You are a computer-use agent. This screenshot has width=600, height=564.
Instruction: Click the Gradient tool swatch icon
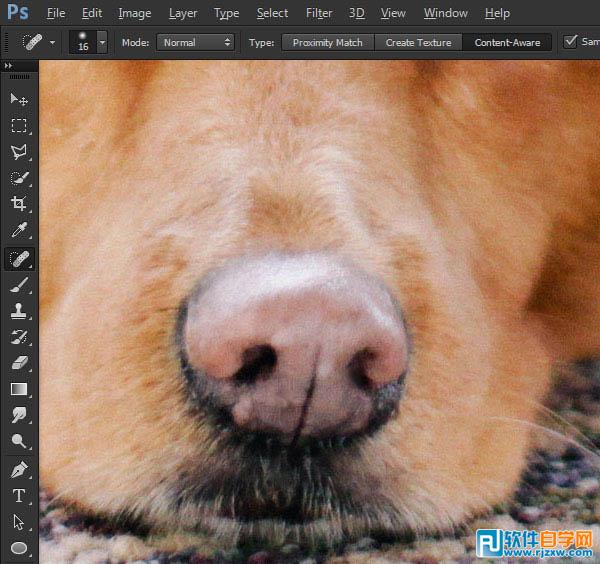point(19,389)
